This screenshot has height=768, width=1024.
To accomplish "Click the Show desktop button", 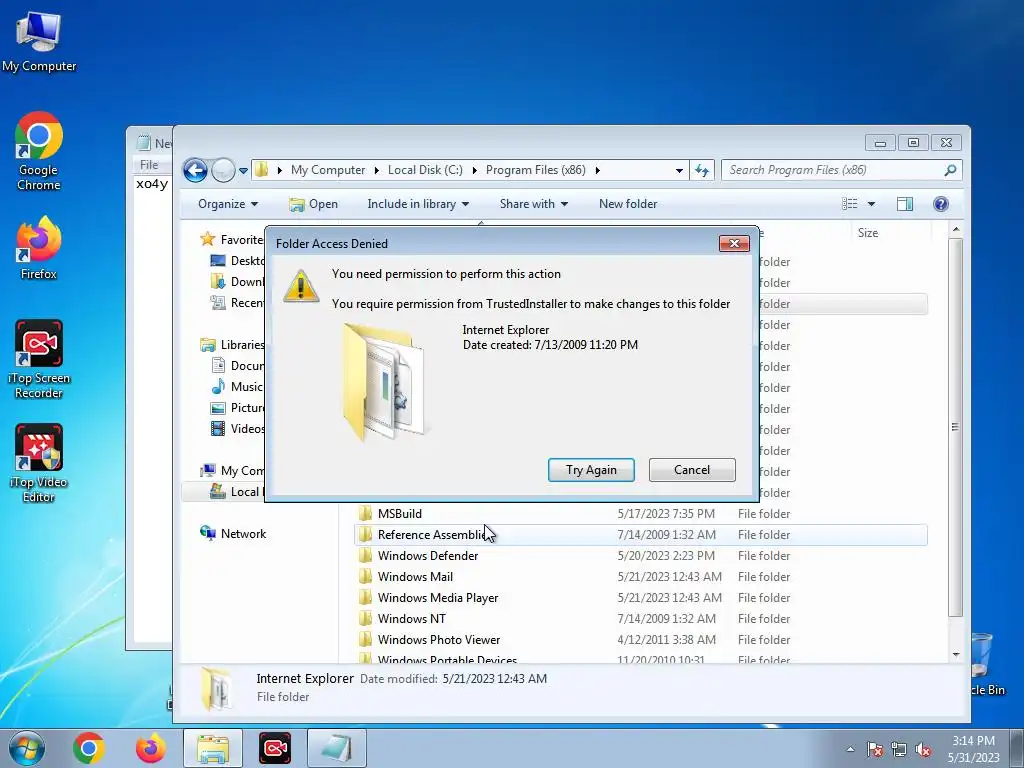I will tap(1017, 748).
